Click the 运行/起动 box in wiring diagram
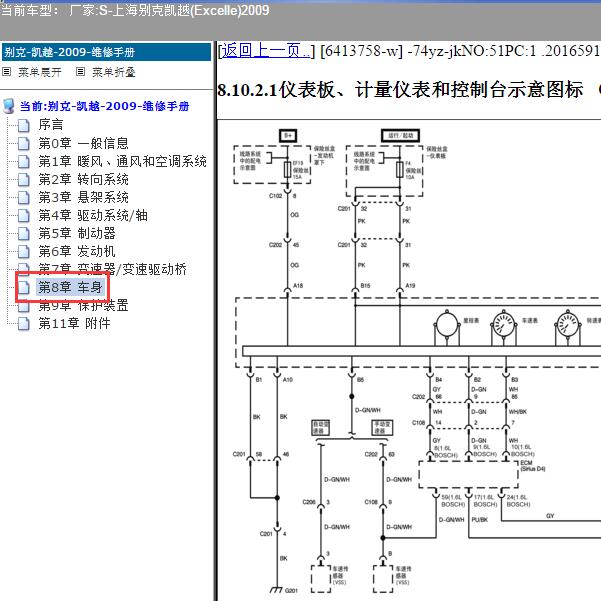The image size is (601, 601). [x=401, y=136]
